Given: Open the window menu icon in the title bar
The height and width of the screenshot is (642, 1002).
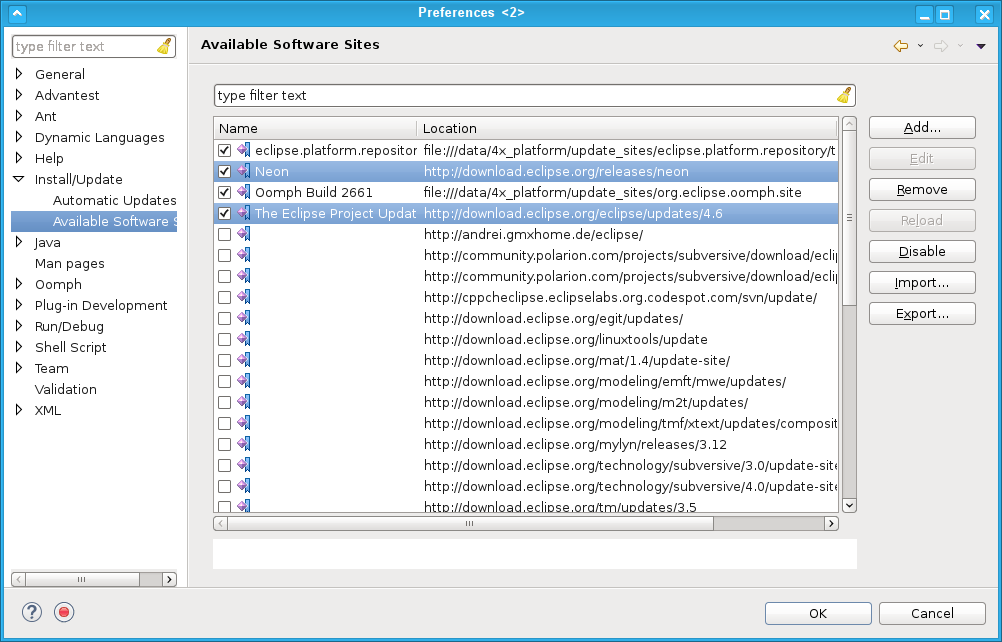Looking at the screenshot, I should click(17, 13).
